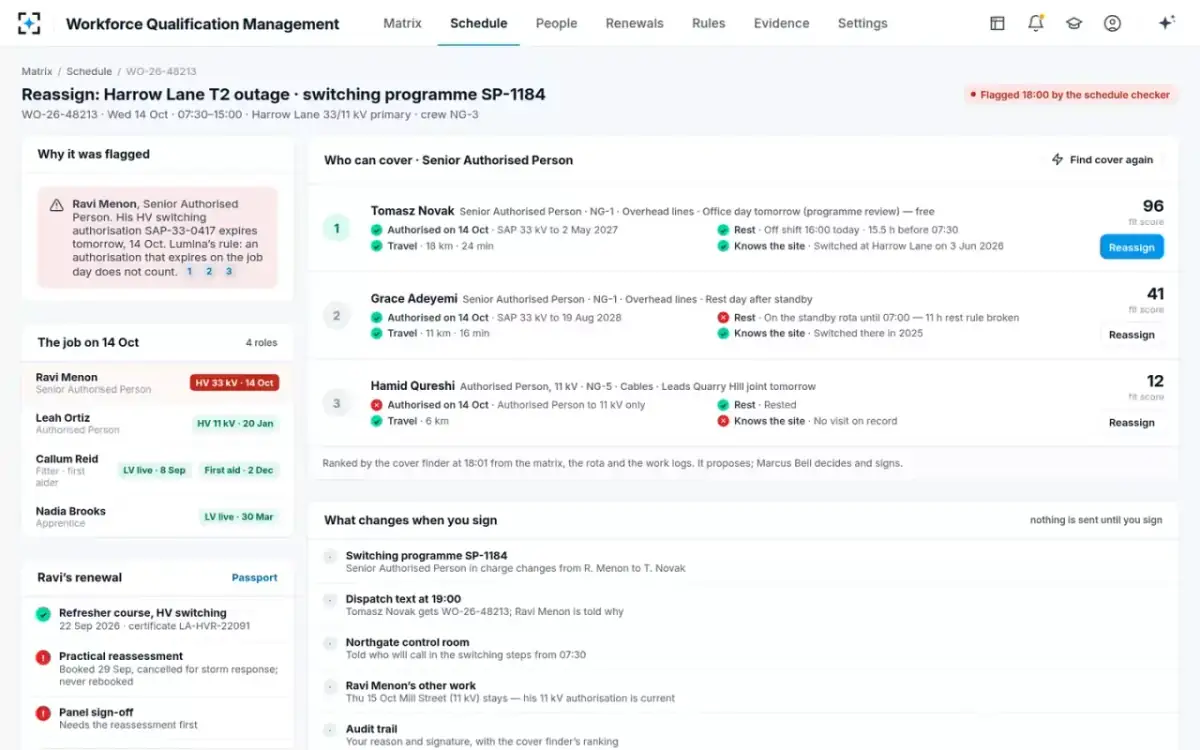Click Callum Reid's LV live · 8 Sep tag
Image resolution: width=1200 pixels, height=750 pixels.
coord(153,470)
